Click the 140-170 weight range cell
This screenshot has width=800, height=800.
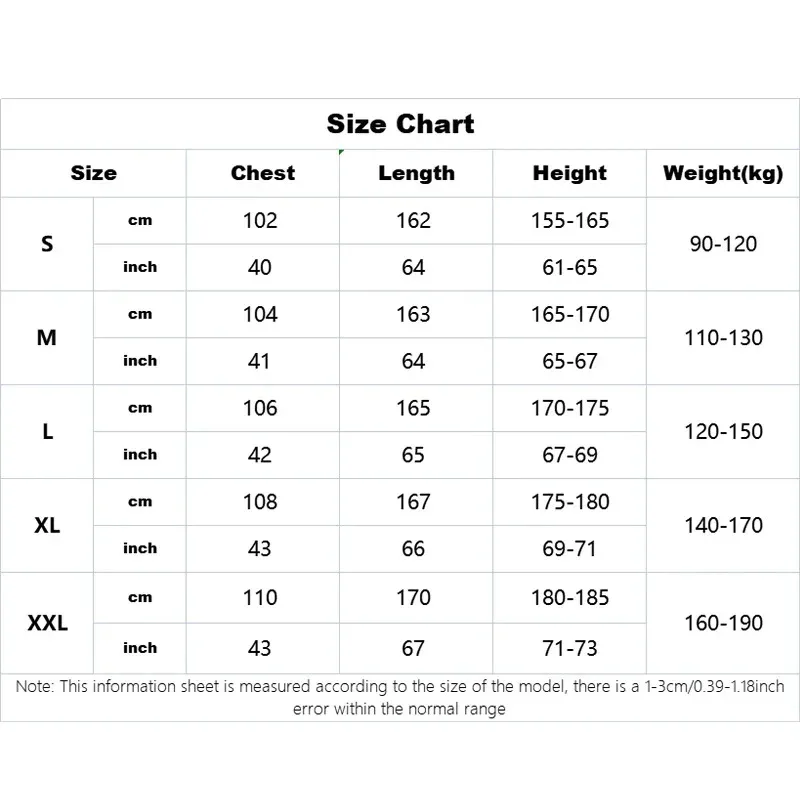[723, 526]
